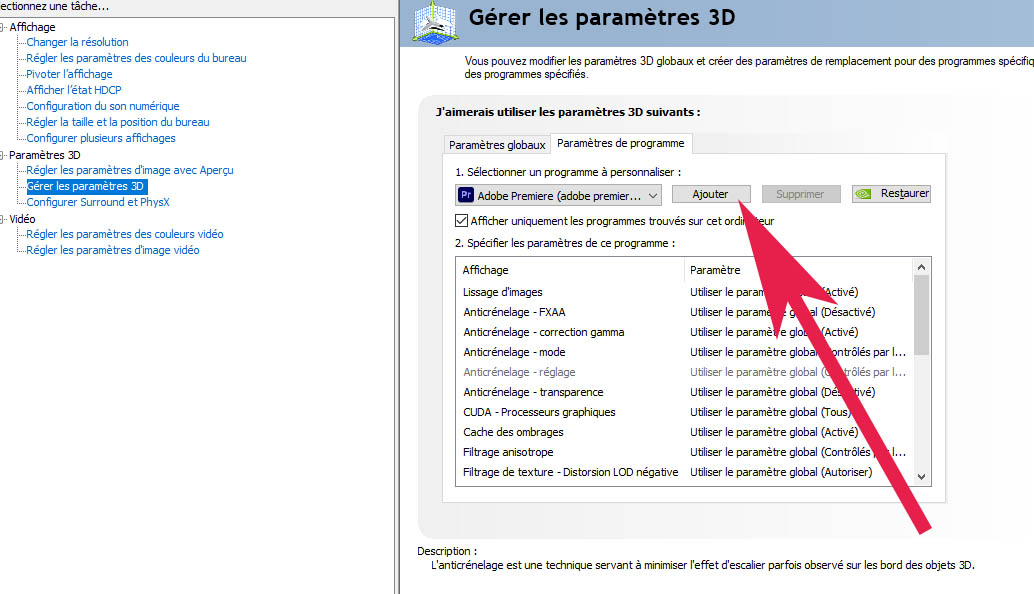Click Cache des ombrages parameter value

point(774,432)
